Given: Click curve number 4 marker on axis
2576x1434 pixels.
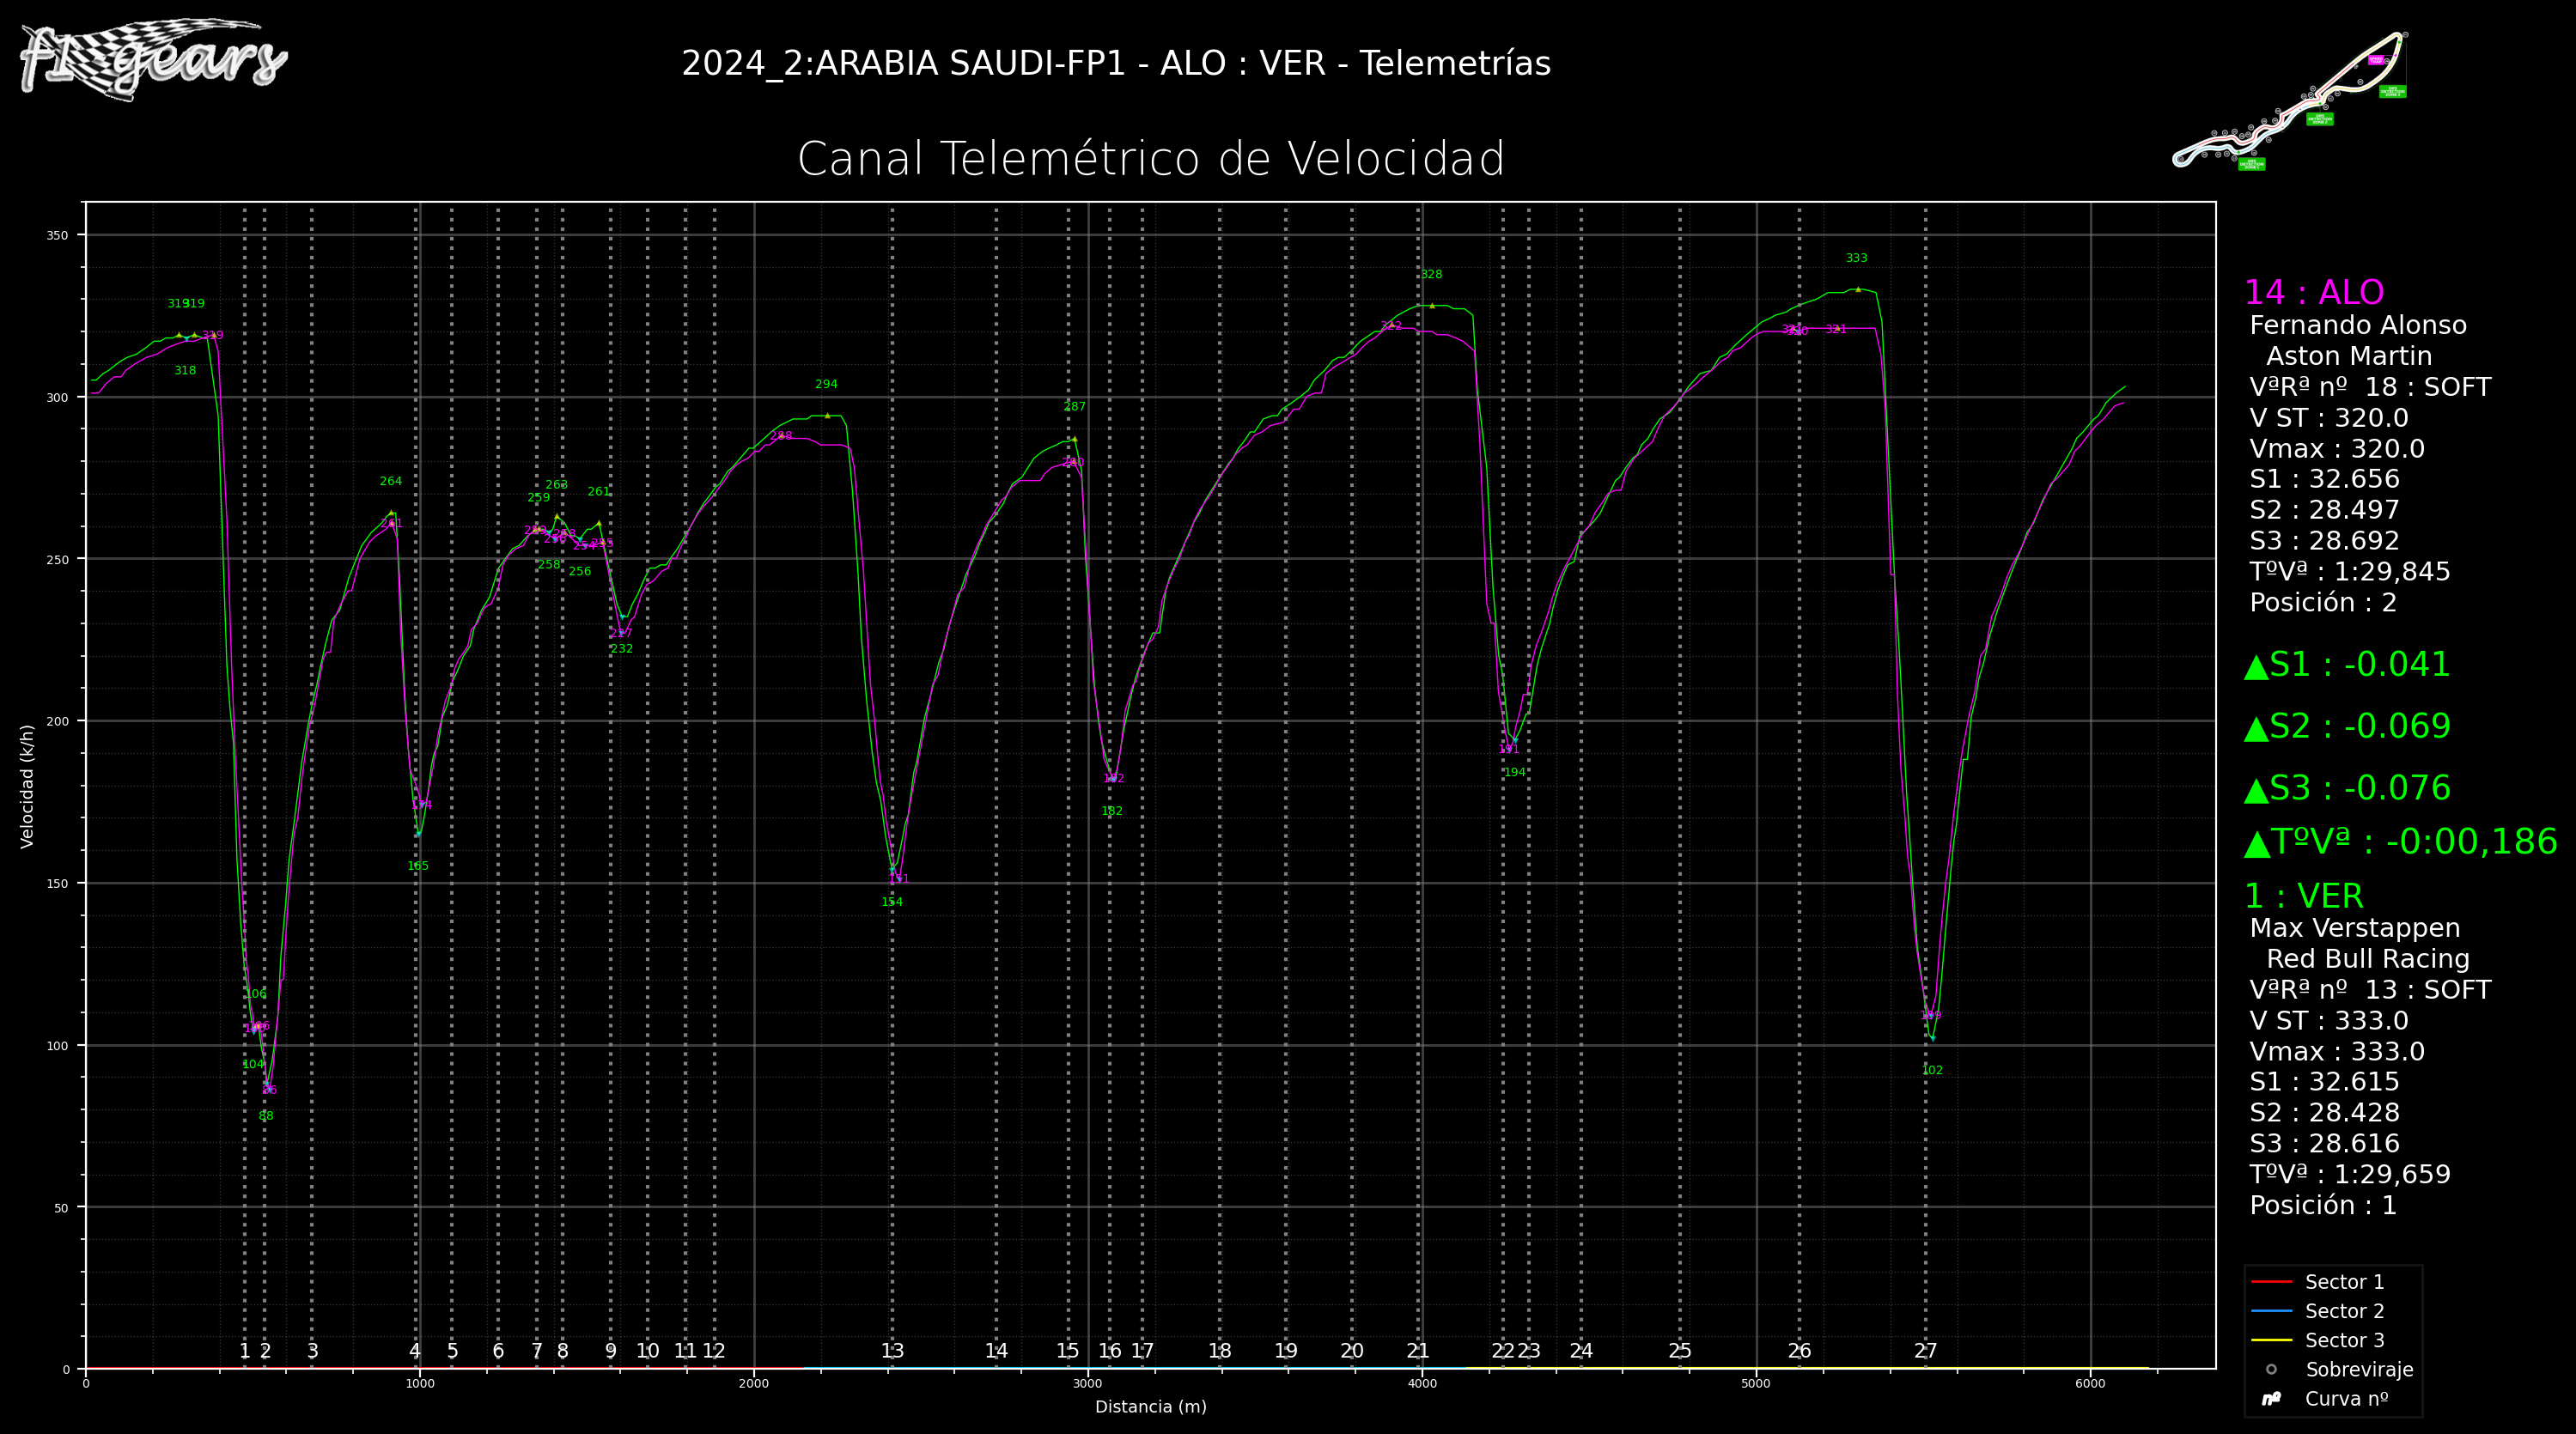Looking at the screenshot, I should click(415, 1351).
